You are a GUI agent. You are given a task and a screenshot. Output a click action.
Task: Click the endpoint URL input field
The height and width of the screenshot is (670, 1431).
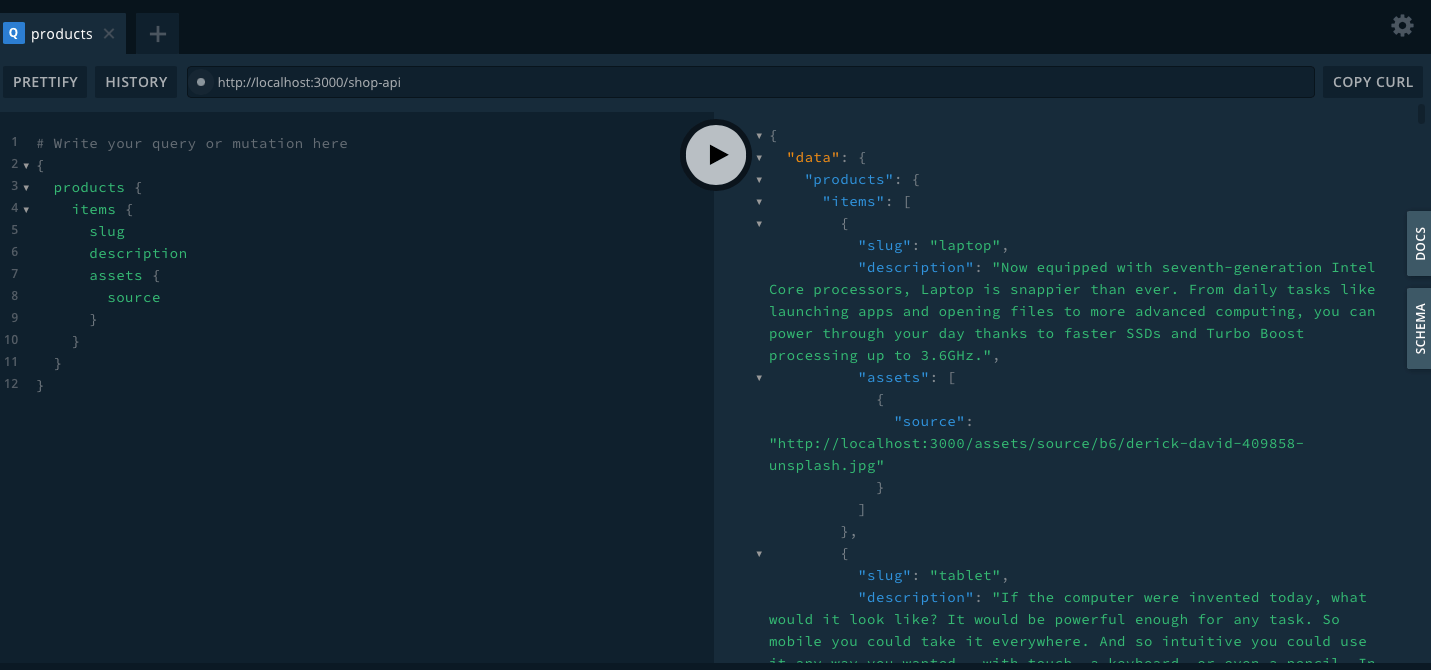pos(750,82)
